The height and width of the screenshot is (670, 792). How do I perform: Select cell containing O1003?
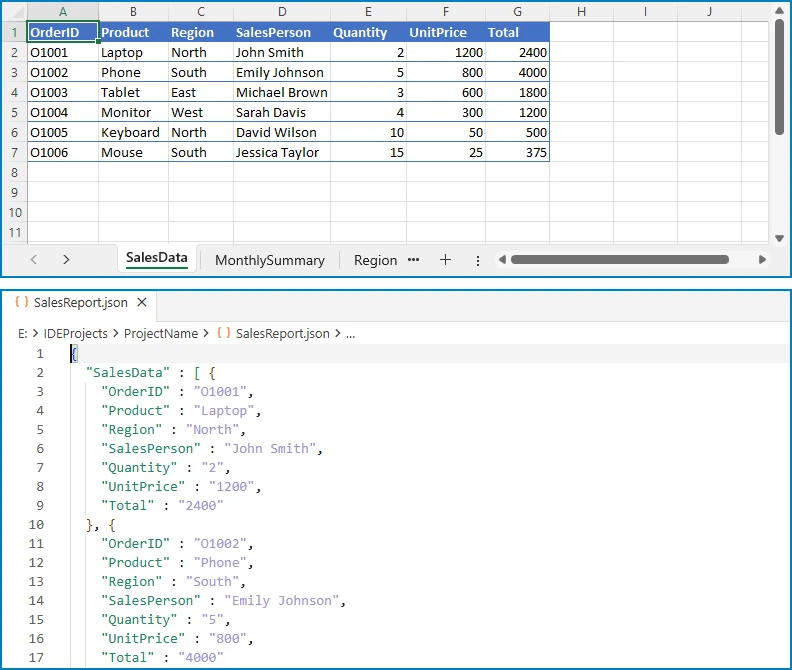(63, 92)
